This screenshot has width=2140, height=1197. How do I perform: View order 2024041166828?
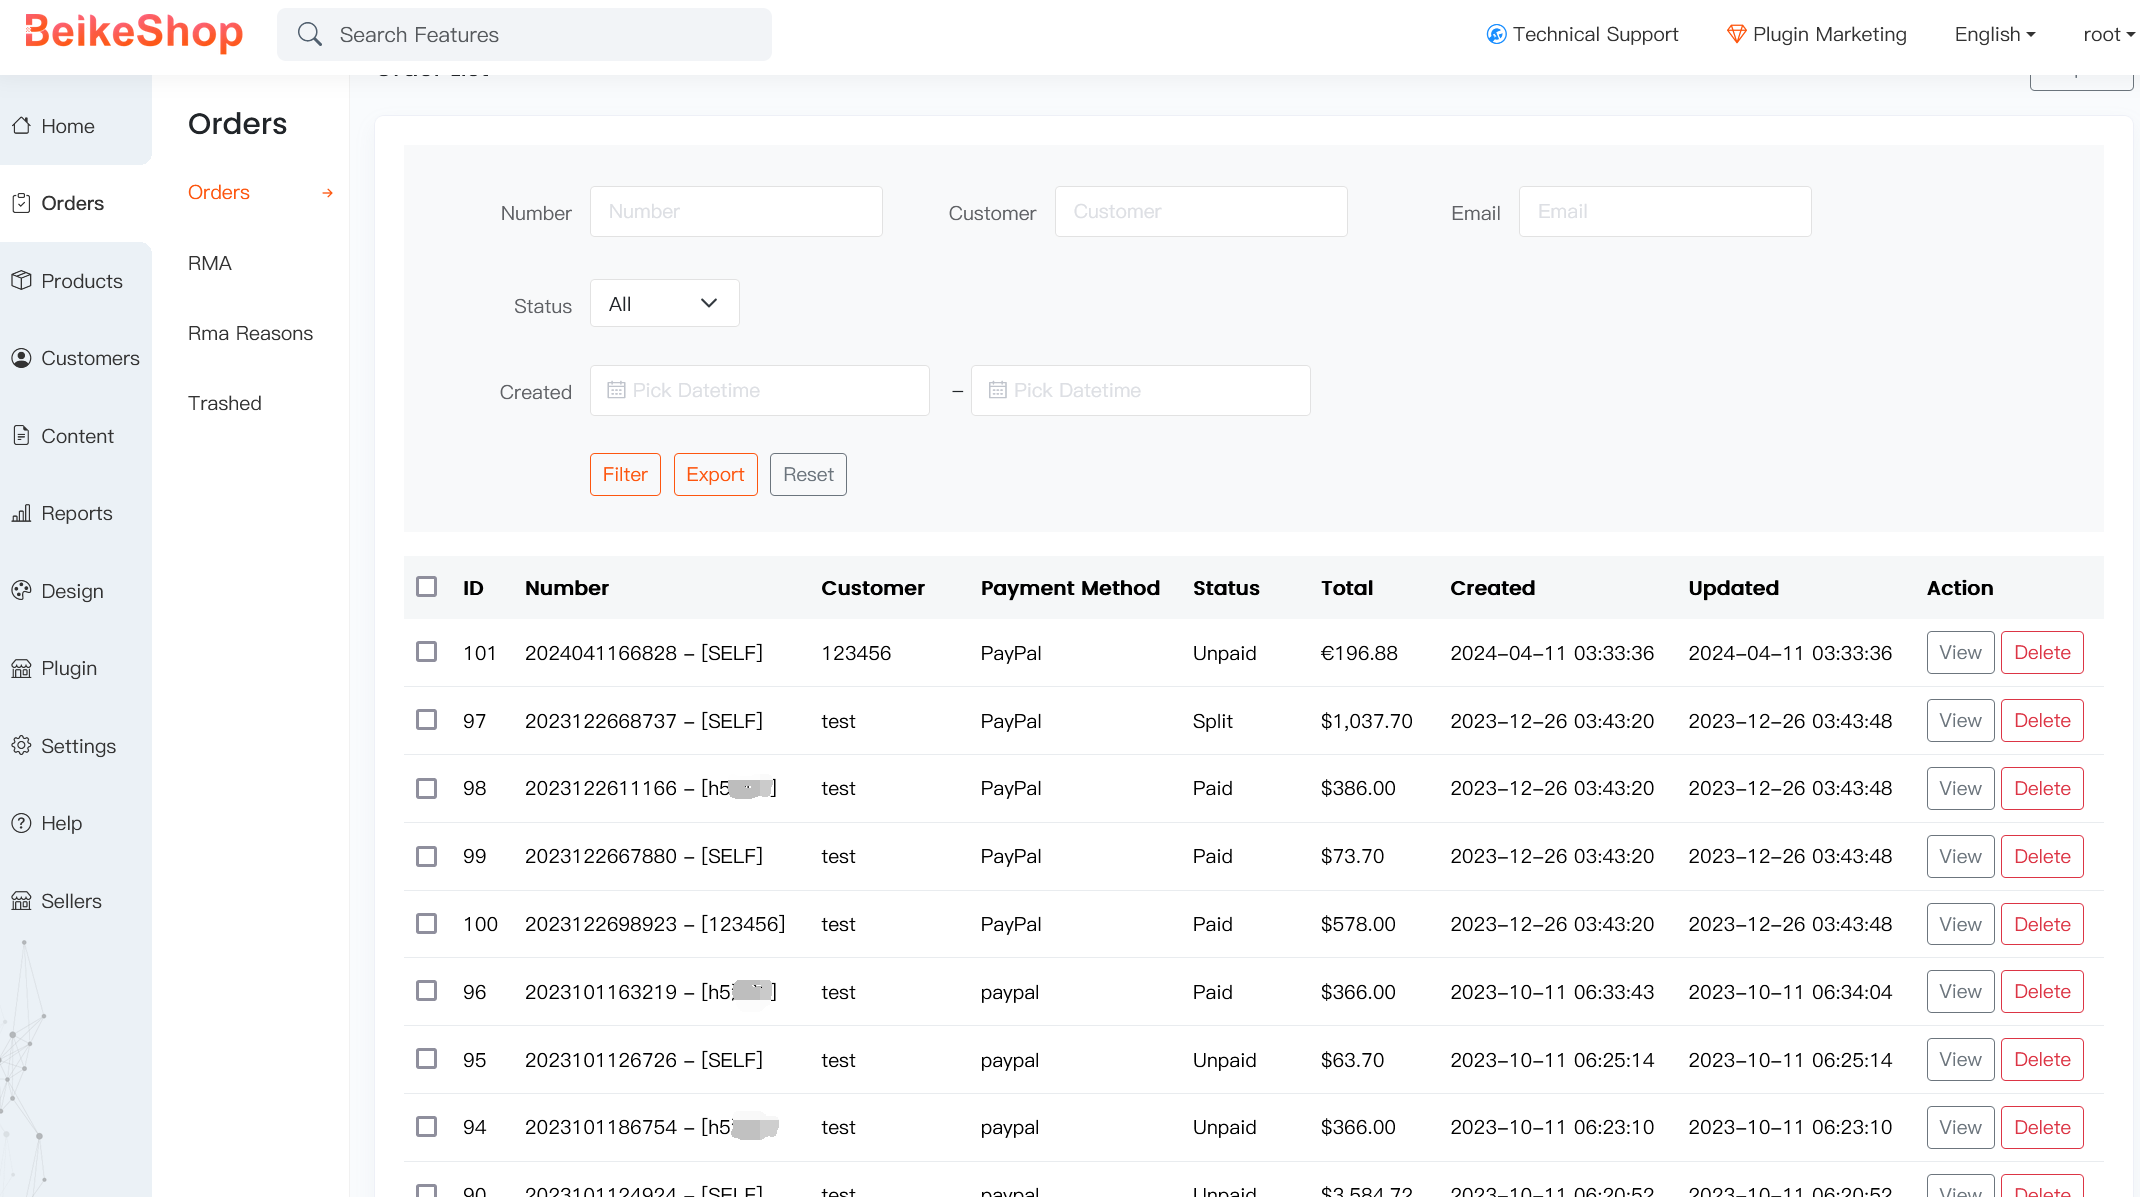[x=1960, y=653]
